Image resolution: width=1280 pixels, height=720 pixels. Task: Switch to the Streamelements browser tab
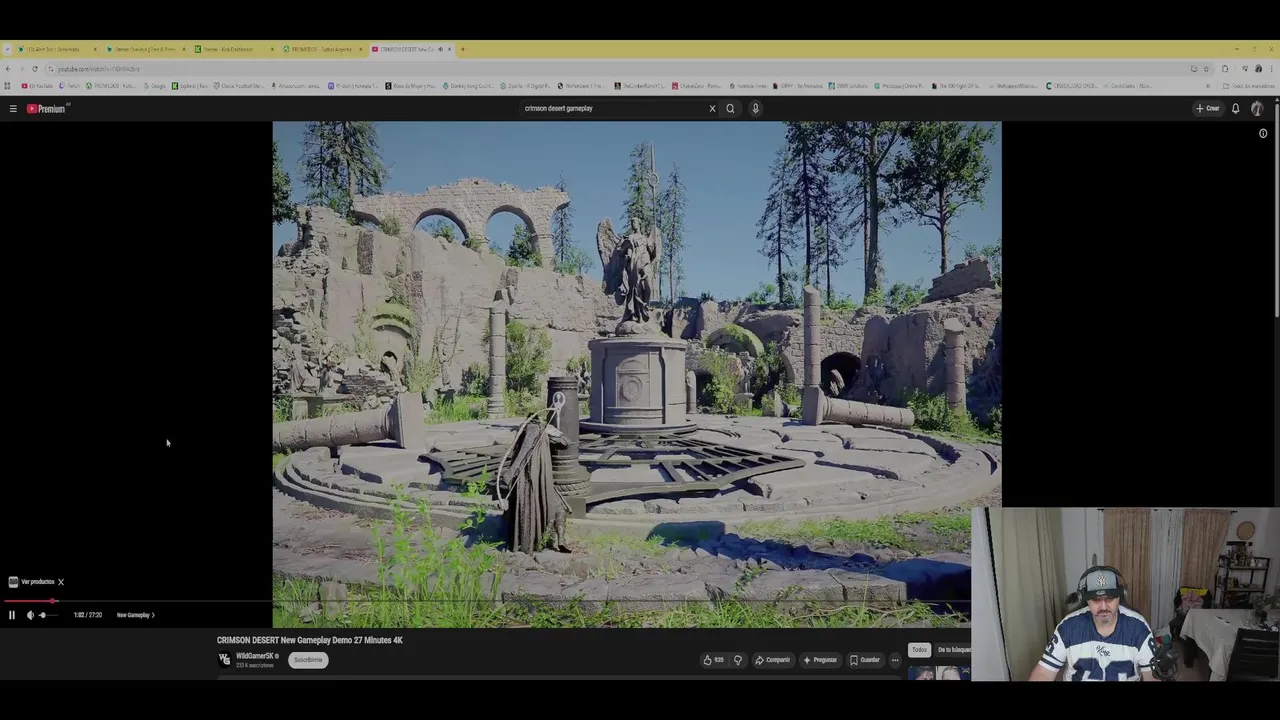click(x=54, y=49)
